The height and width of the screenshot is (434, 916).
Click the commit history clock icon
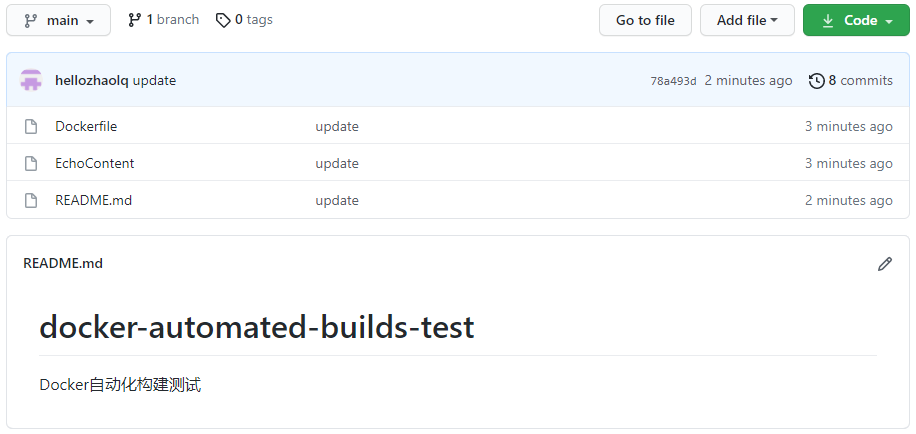click(816, 81)
